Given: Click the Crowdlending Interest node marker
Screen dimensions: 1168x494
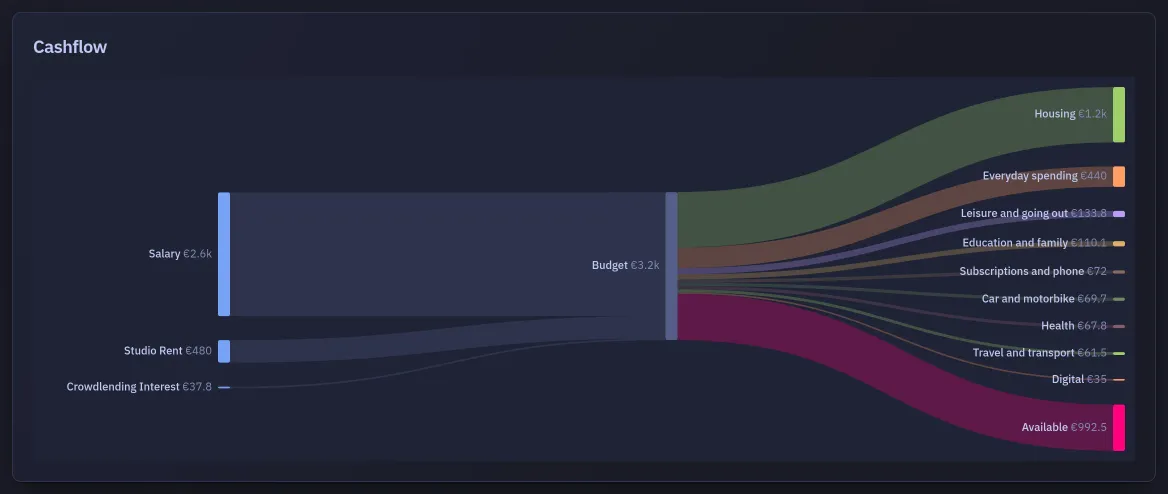Looking at the screenshot, I should point(223,387).
